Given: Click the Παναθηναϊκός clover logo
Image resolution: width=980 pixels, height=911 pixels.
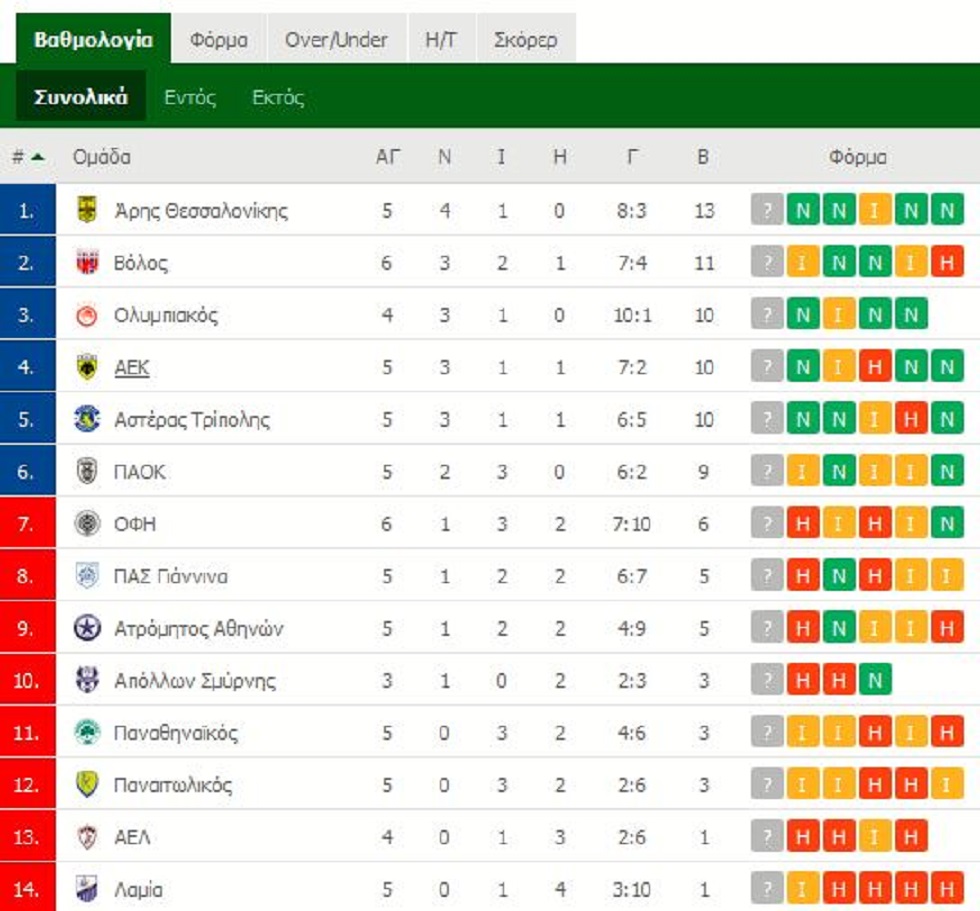Looking at the screenshot, I should pyautogui.click(x=87, y=732).
